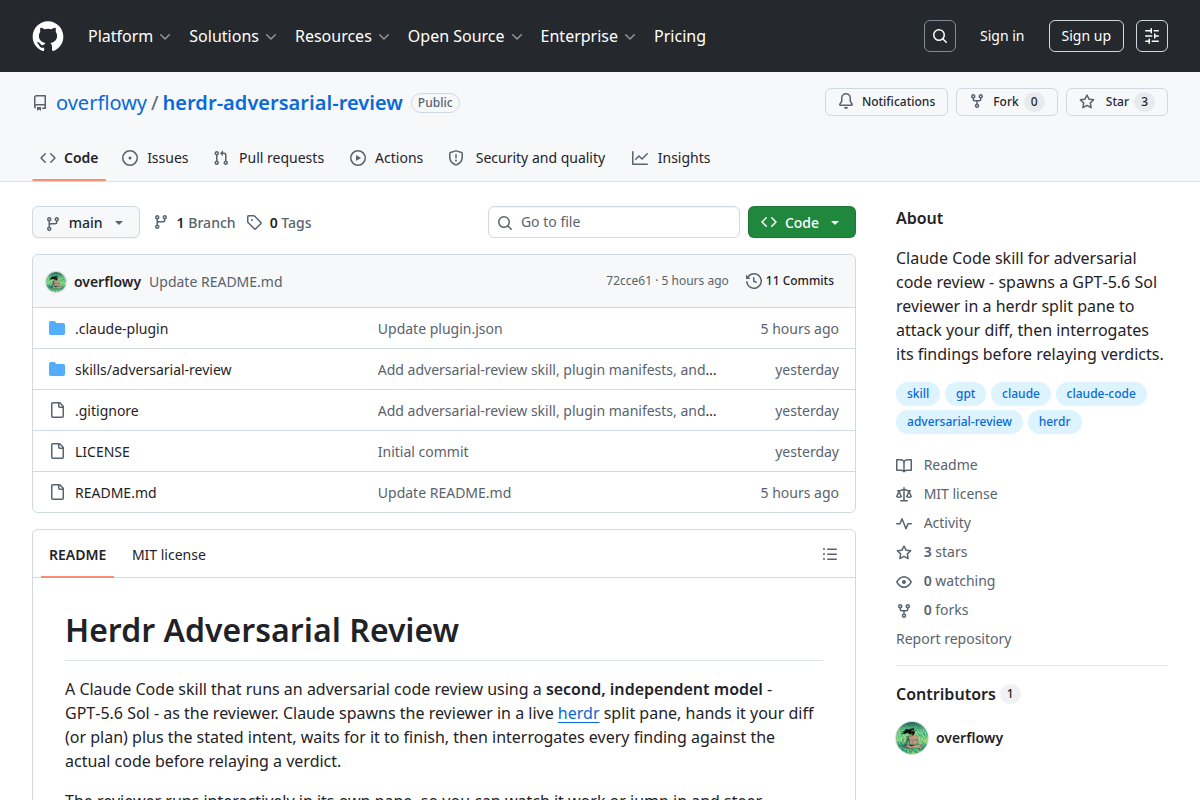Click the eye icon beside 0 watching
This screenshot has height=800, width=1200.
[904, 581]
